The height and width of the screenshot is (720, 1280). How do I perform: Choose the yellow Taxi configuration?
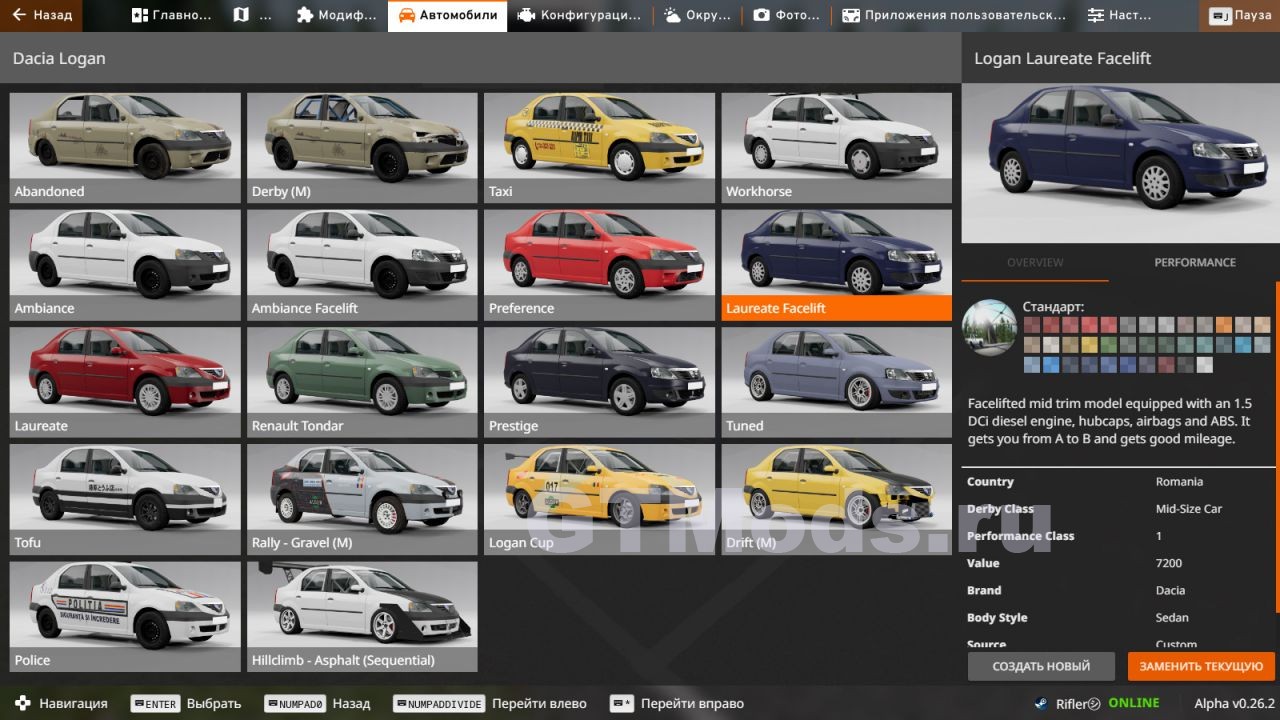coord(599,147)
